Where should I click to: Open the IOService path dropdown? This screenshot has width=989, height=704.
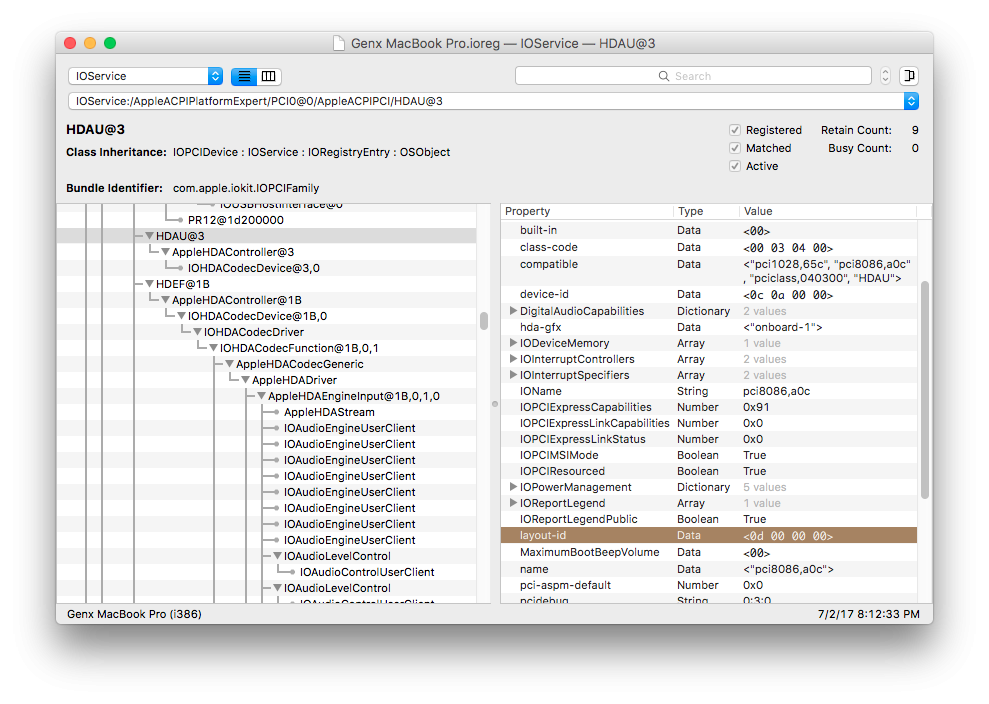click(x=910, y=101)
